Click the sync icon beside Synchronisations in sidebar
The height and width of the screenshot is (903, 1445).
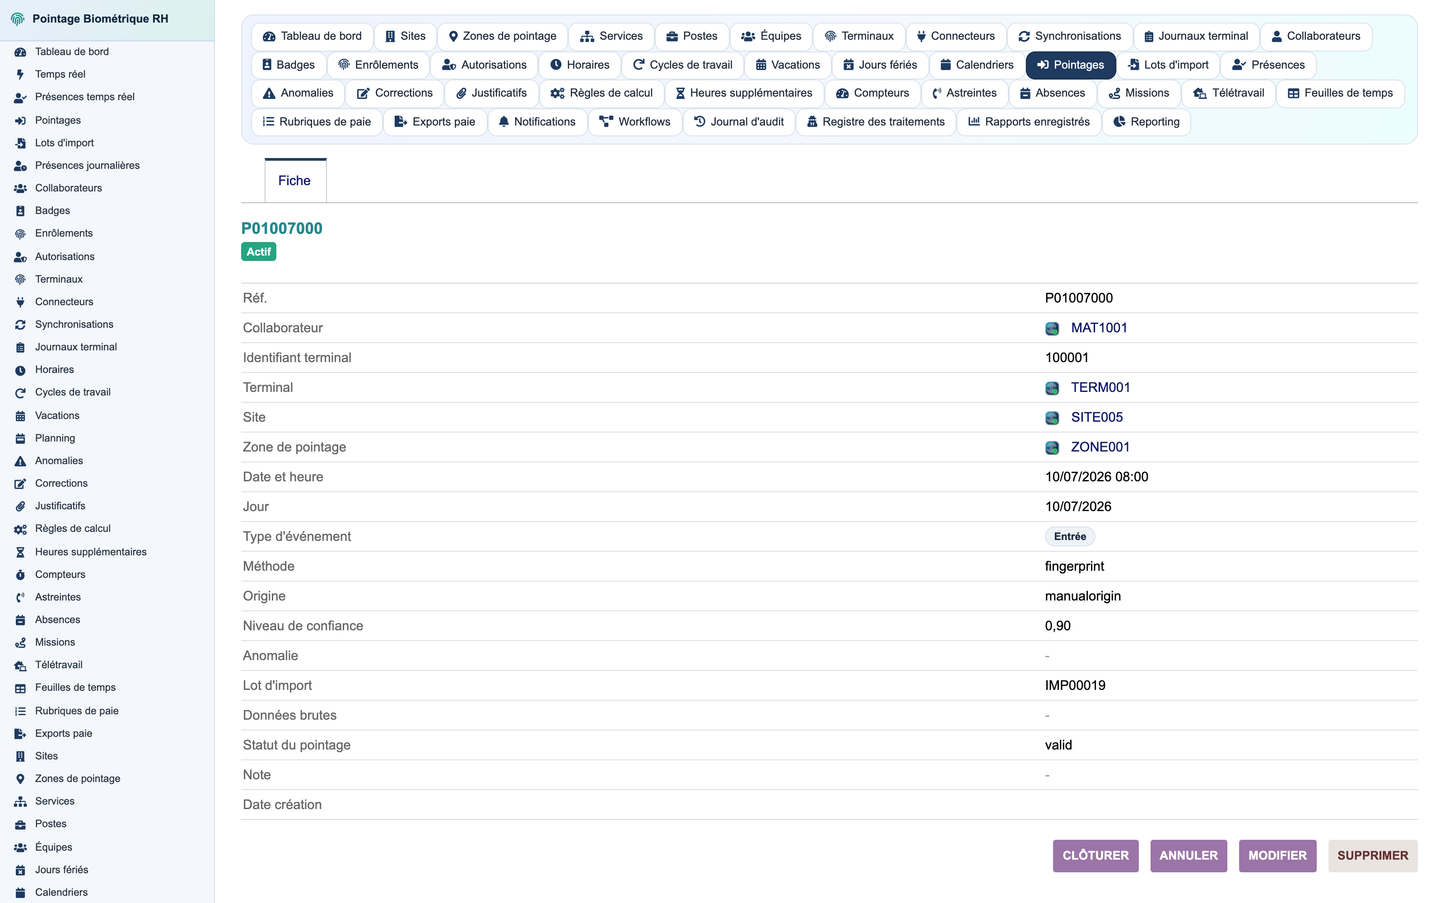20,325
